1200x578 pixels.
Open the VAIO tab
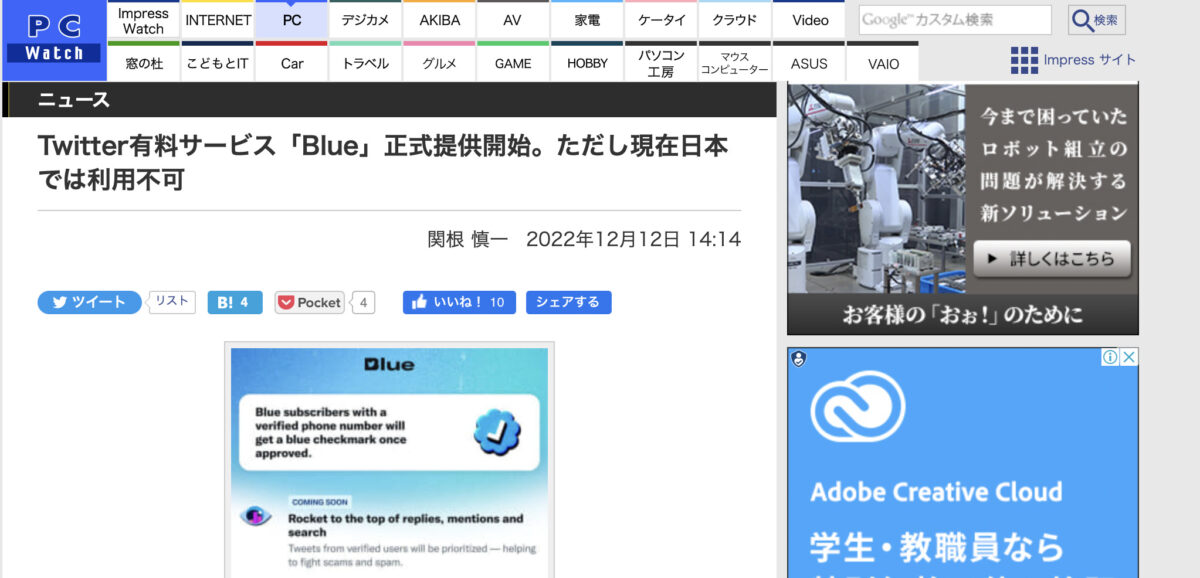tap(883, 62)
